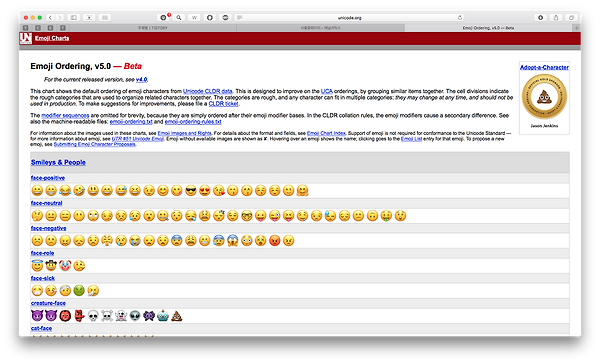Viewport: 600px width, 364px height.
Task: Click the hugging face emoji ending face-positive row
Action: click(x=302, y=190)
